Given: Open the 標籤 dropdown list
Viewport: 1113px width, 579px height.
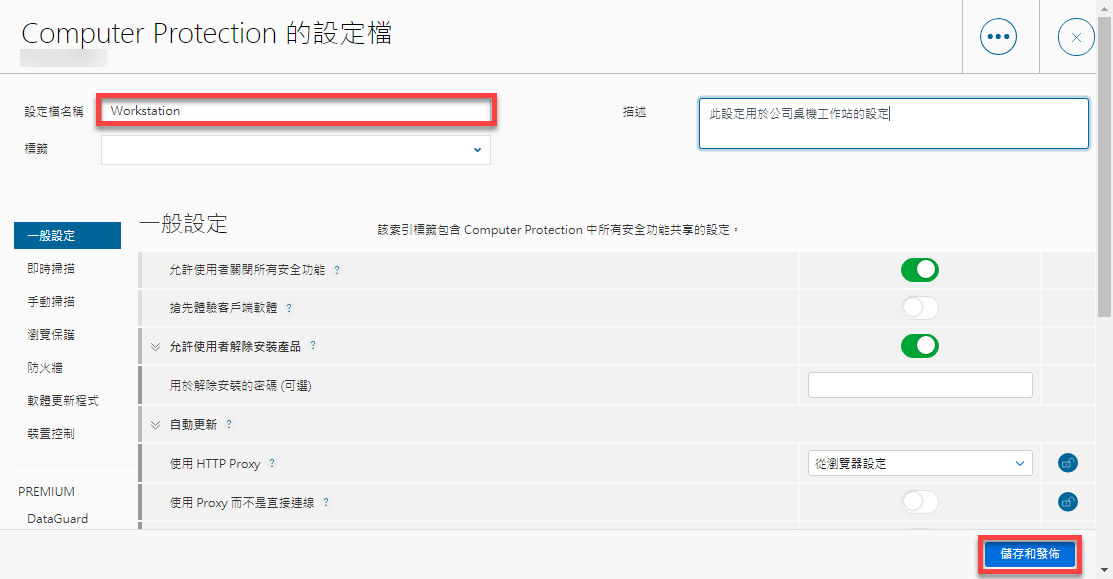Looking at the screenshot, I should [296, 150].
